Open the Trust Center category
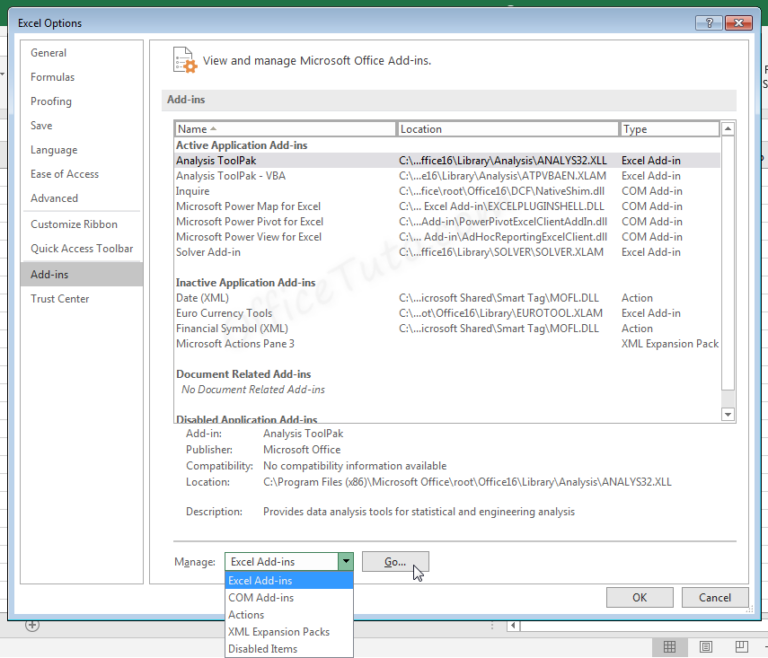 (60, 299)
